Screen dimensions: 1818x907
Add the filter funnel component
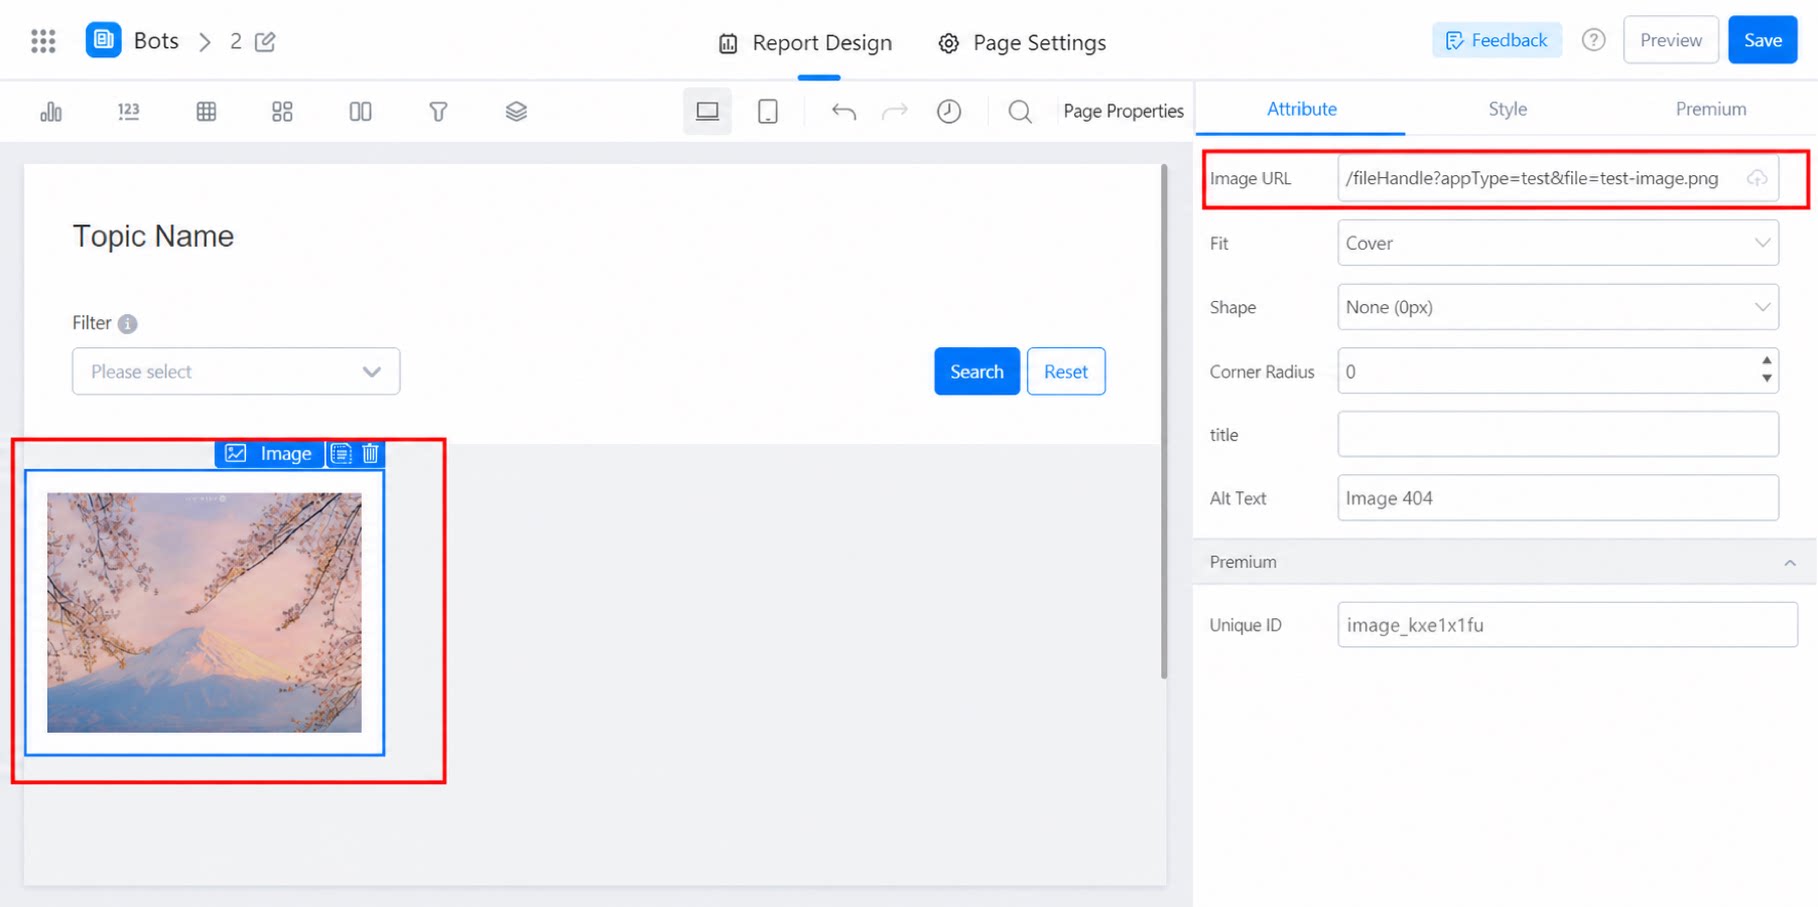click(x=438, y=111)
